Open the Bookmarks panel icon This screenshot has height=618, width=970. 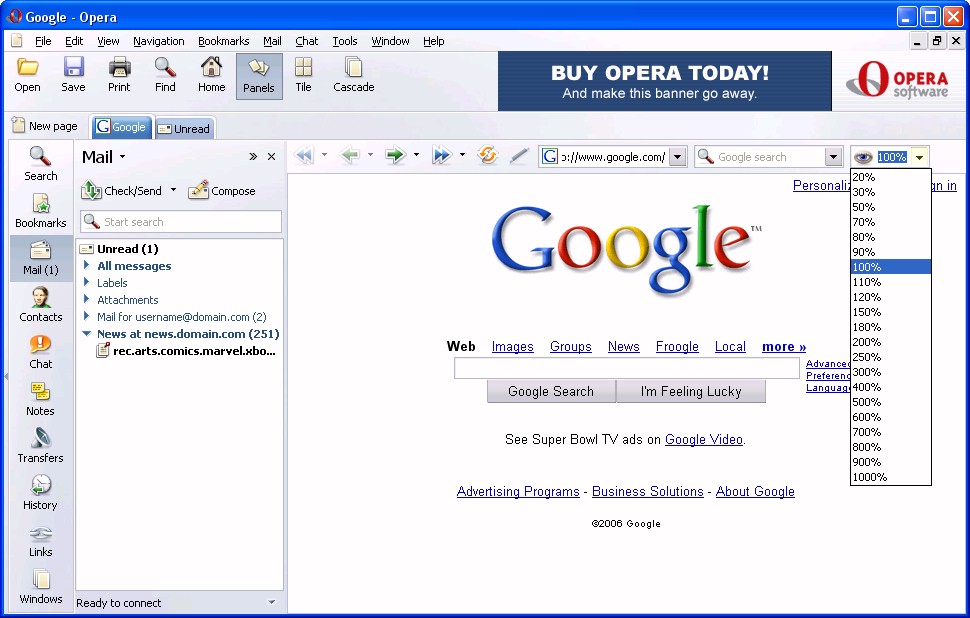click(41, 204)
